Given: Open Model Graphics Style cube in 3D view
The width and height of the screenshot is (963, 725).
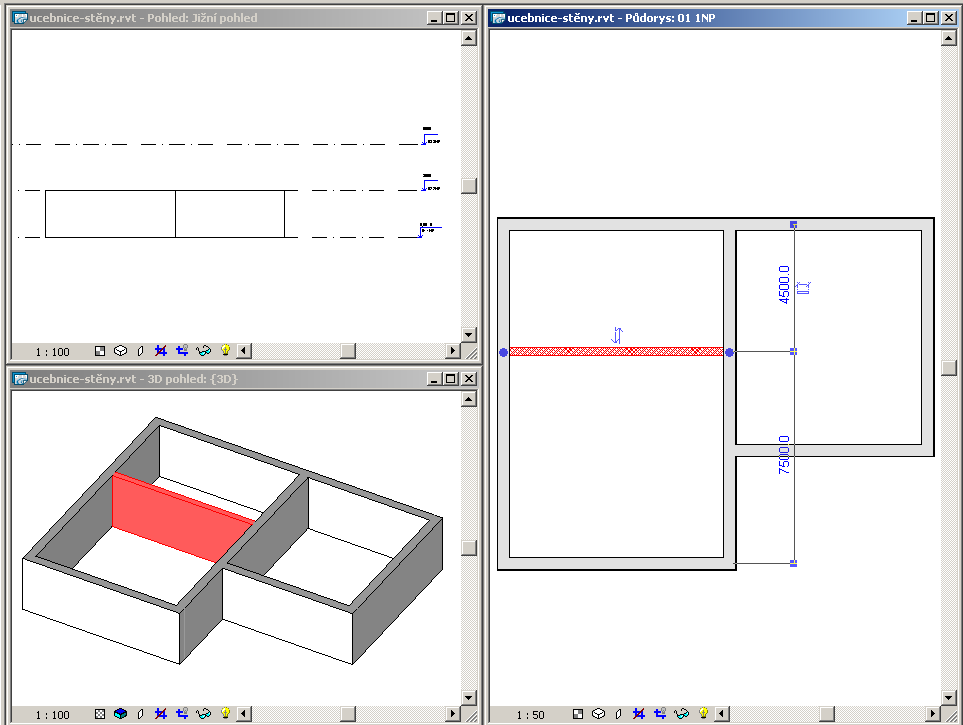Looking at the screenshot, I should (120, 714).
